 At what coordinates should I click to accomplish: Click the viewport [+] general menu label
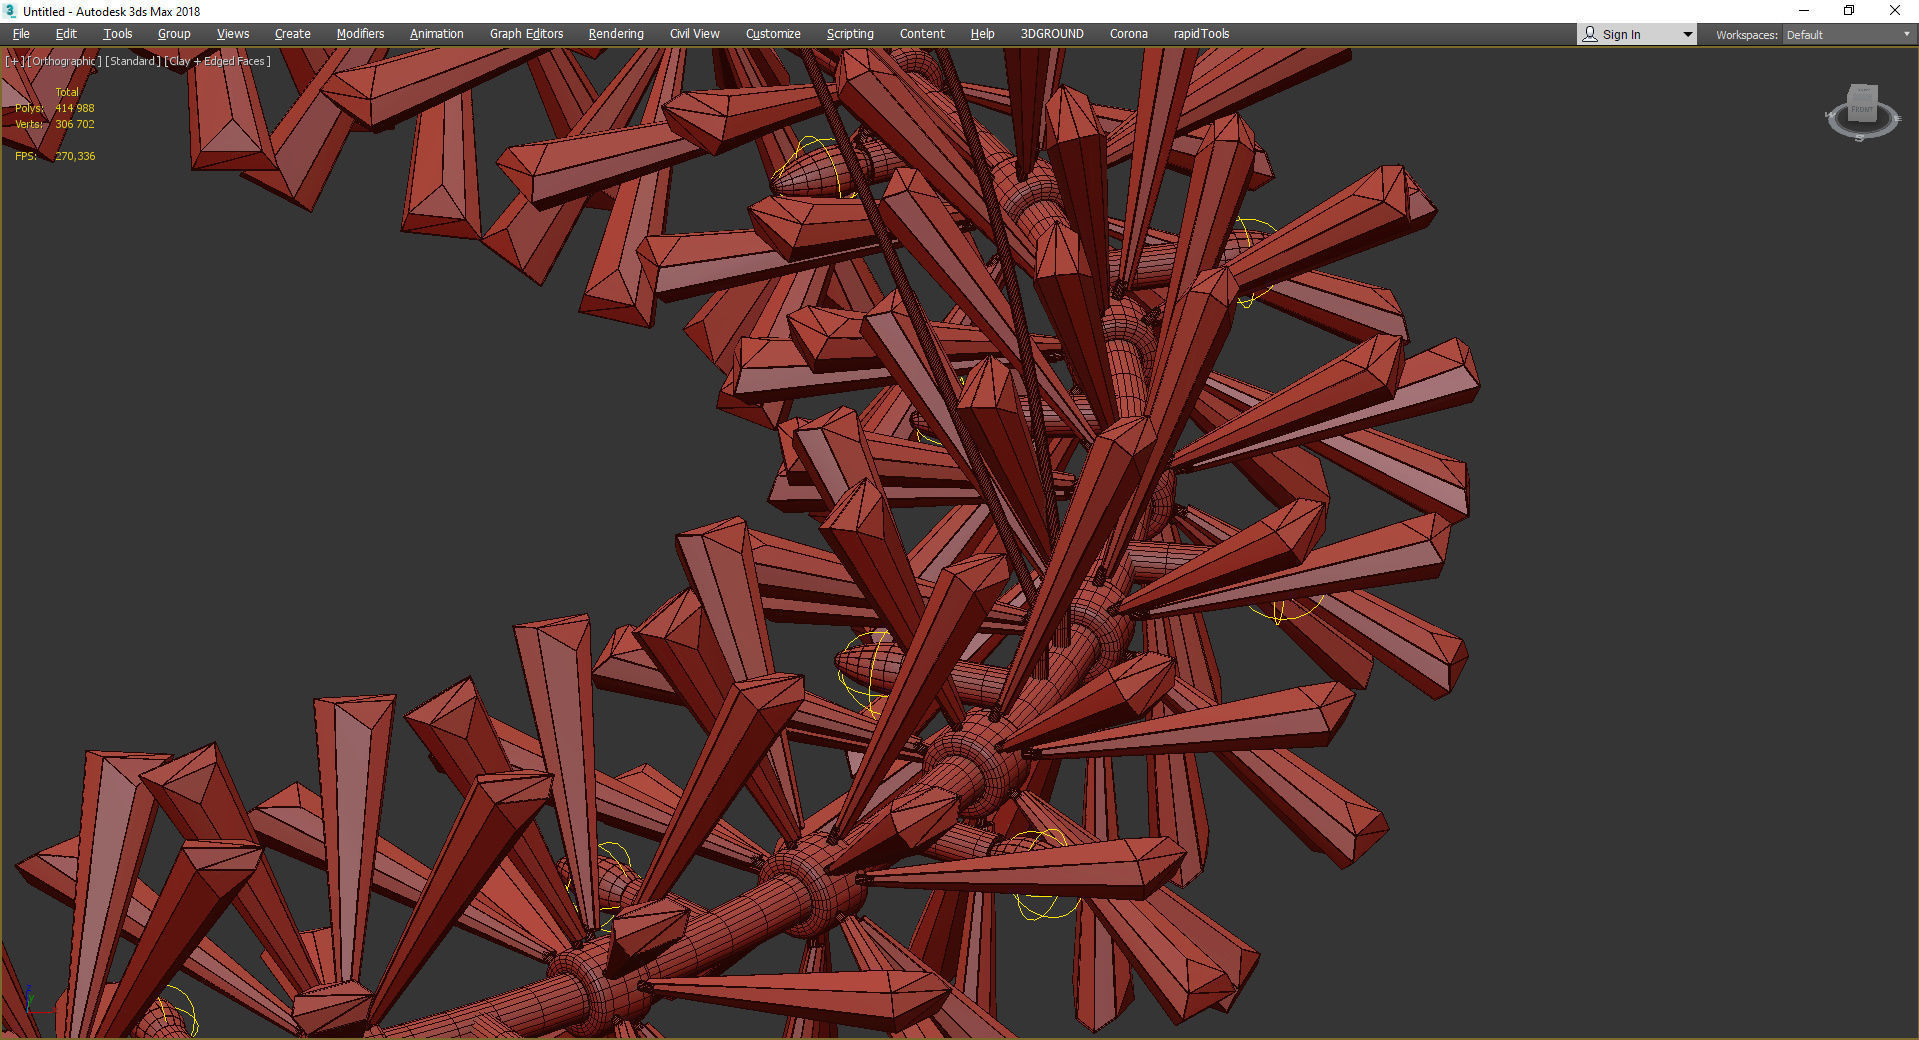coord(14,61)
